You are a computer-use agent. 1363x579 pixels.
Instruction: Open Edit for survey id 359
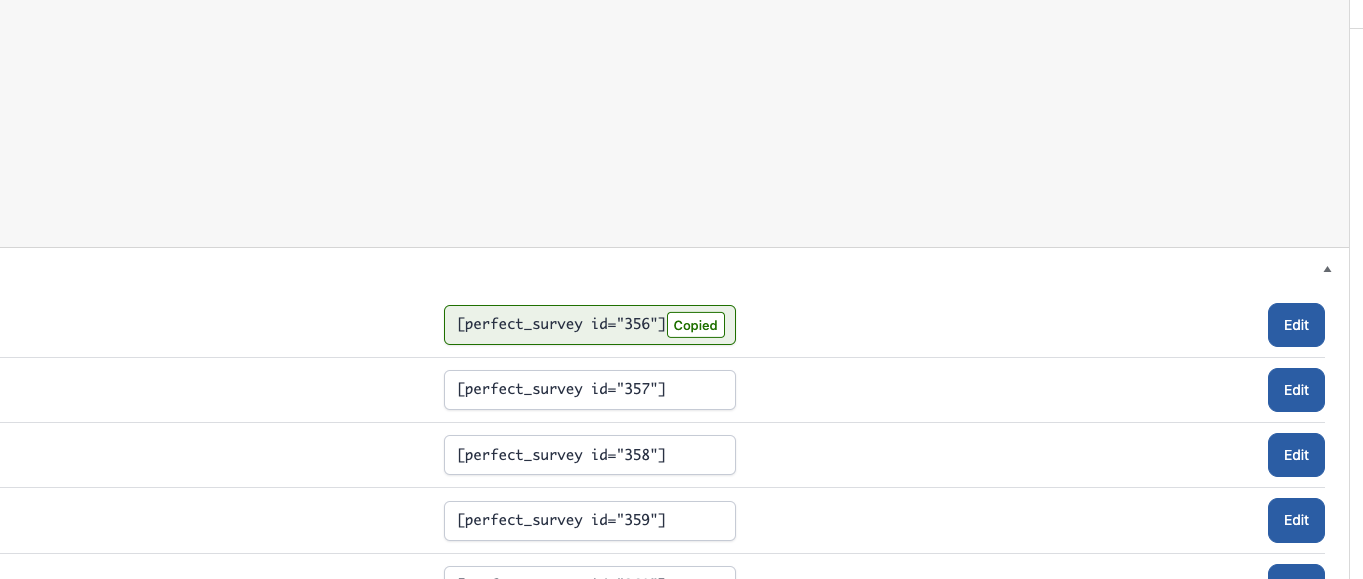tap(1296, 520)
